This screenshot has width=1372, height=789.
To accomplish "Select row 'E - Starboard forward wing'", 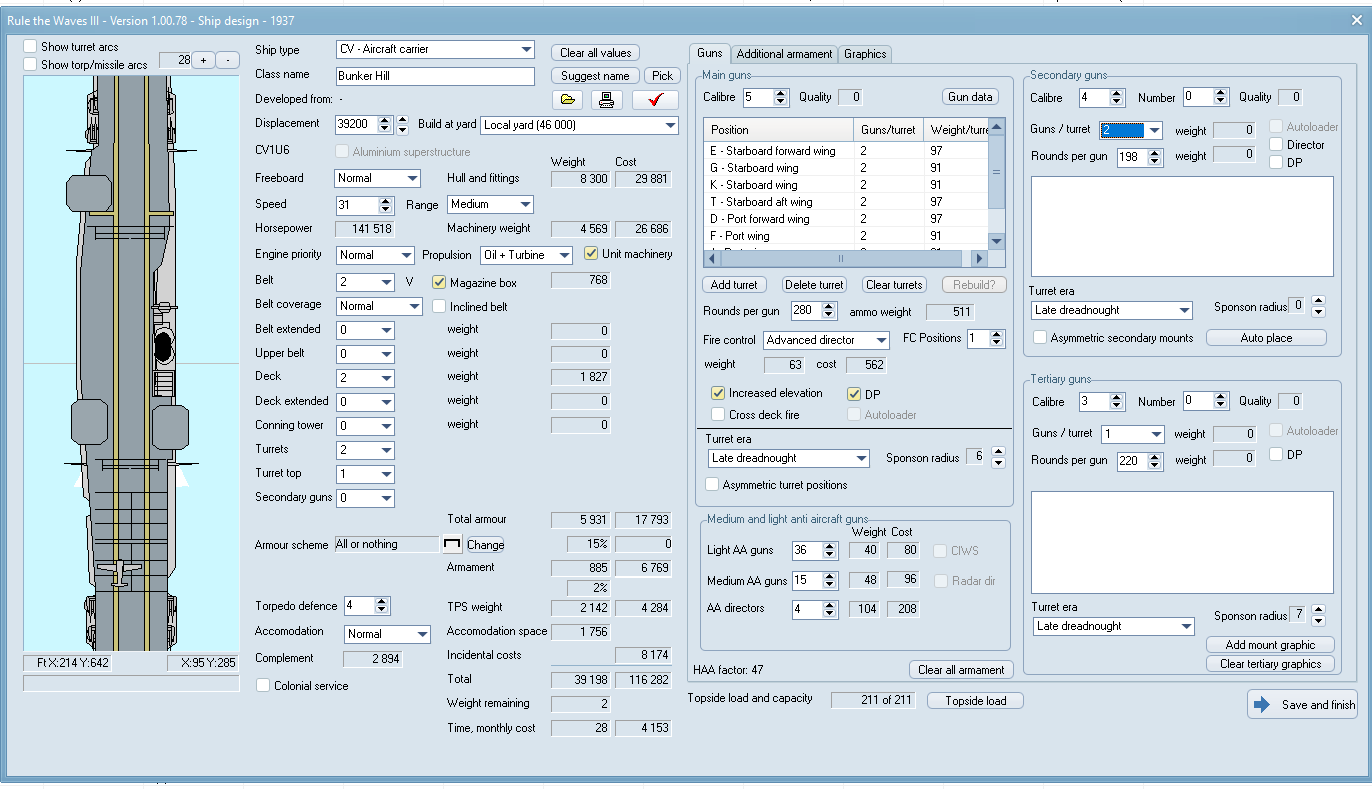I will pyautogui.click(x=846, y=151).
